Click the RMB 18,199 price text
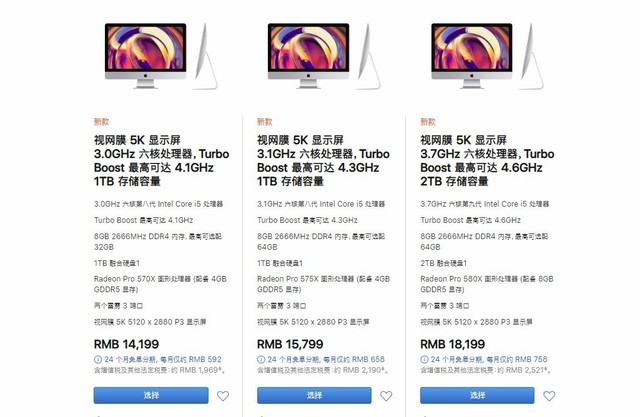This screenshot has width=640, height=417. [x=453, y=344]
